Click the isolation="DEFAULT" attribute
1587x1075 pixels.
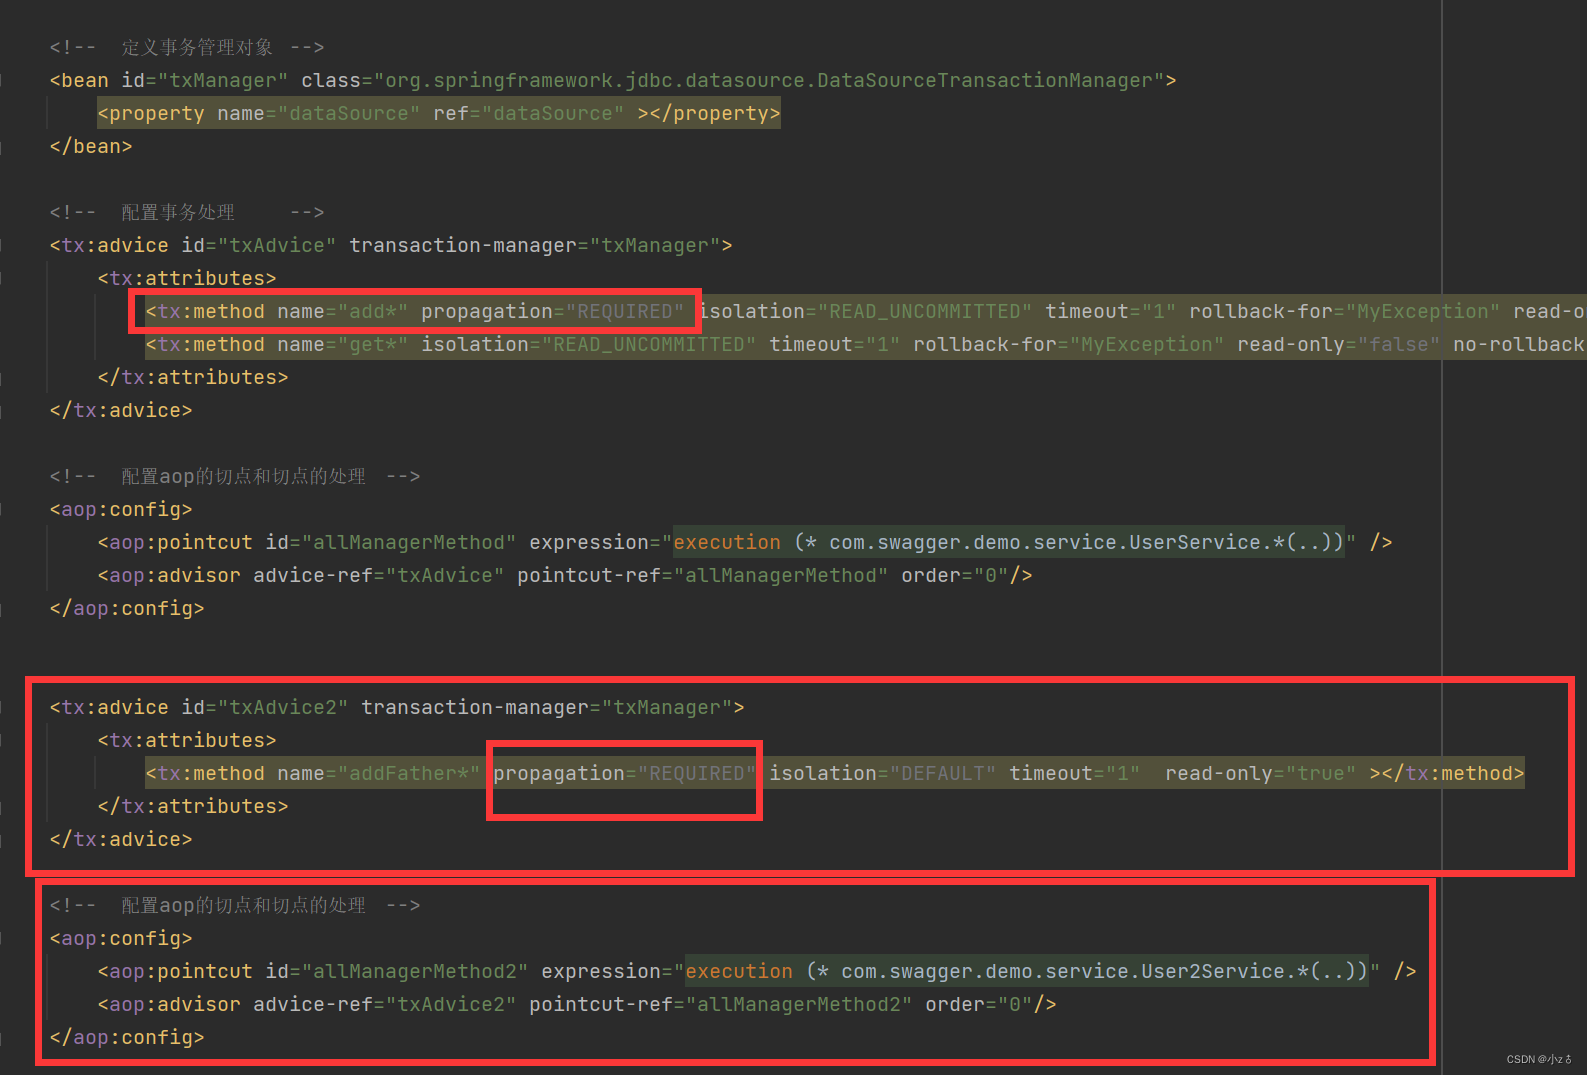[x=882, y=773]
